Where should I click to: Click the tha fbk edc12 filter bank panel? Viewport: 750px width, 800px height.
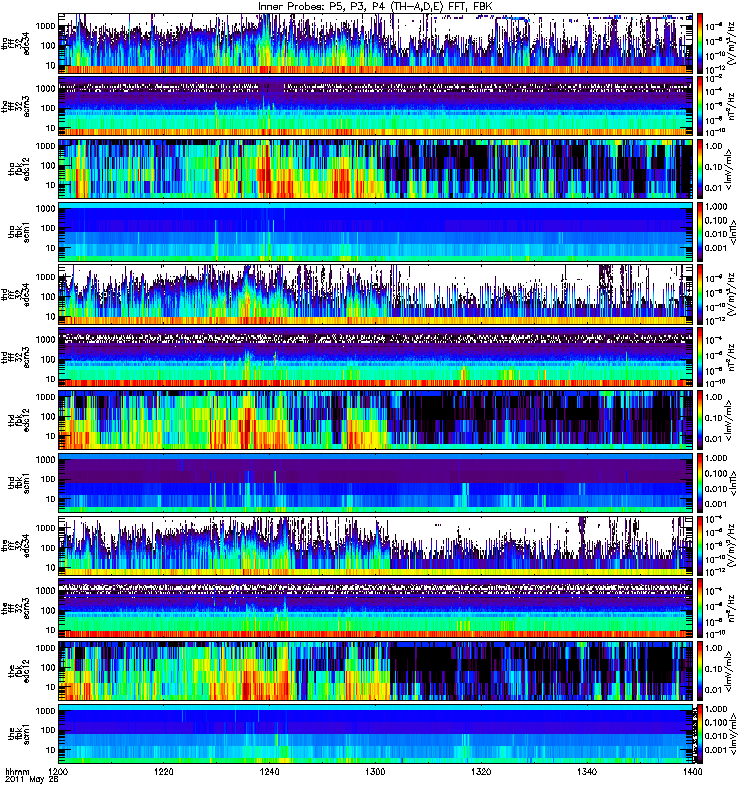(376, 169)
